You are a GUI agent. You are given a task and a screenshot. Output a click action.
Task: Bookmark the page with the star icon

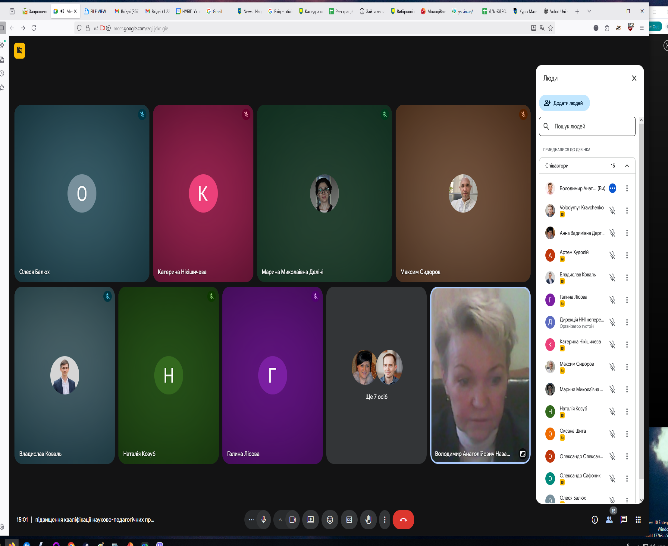click(550, 28)
